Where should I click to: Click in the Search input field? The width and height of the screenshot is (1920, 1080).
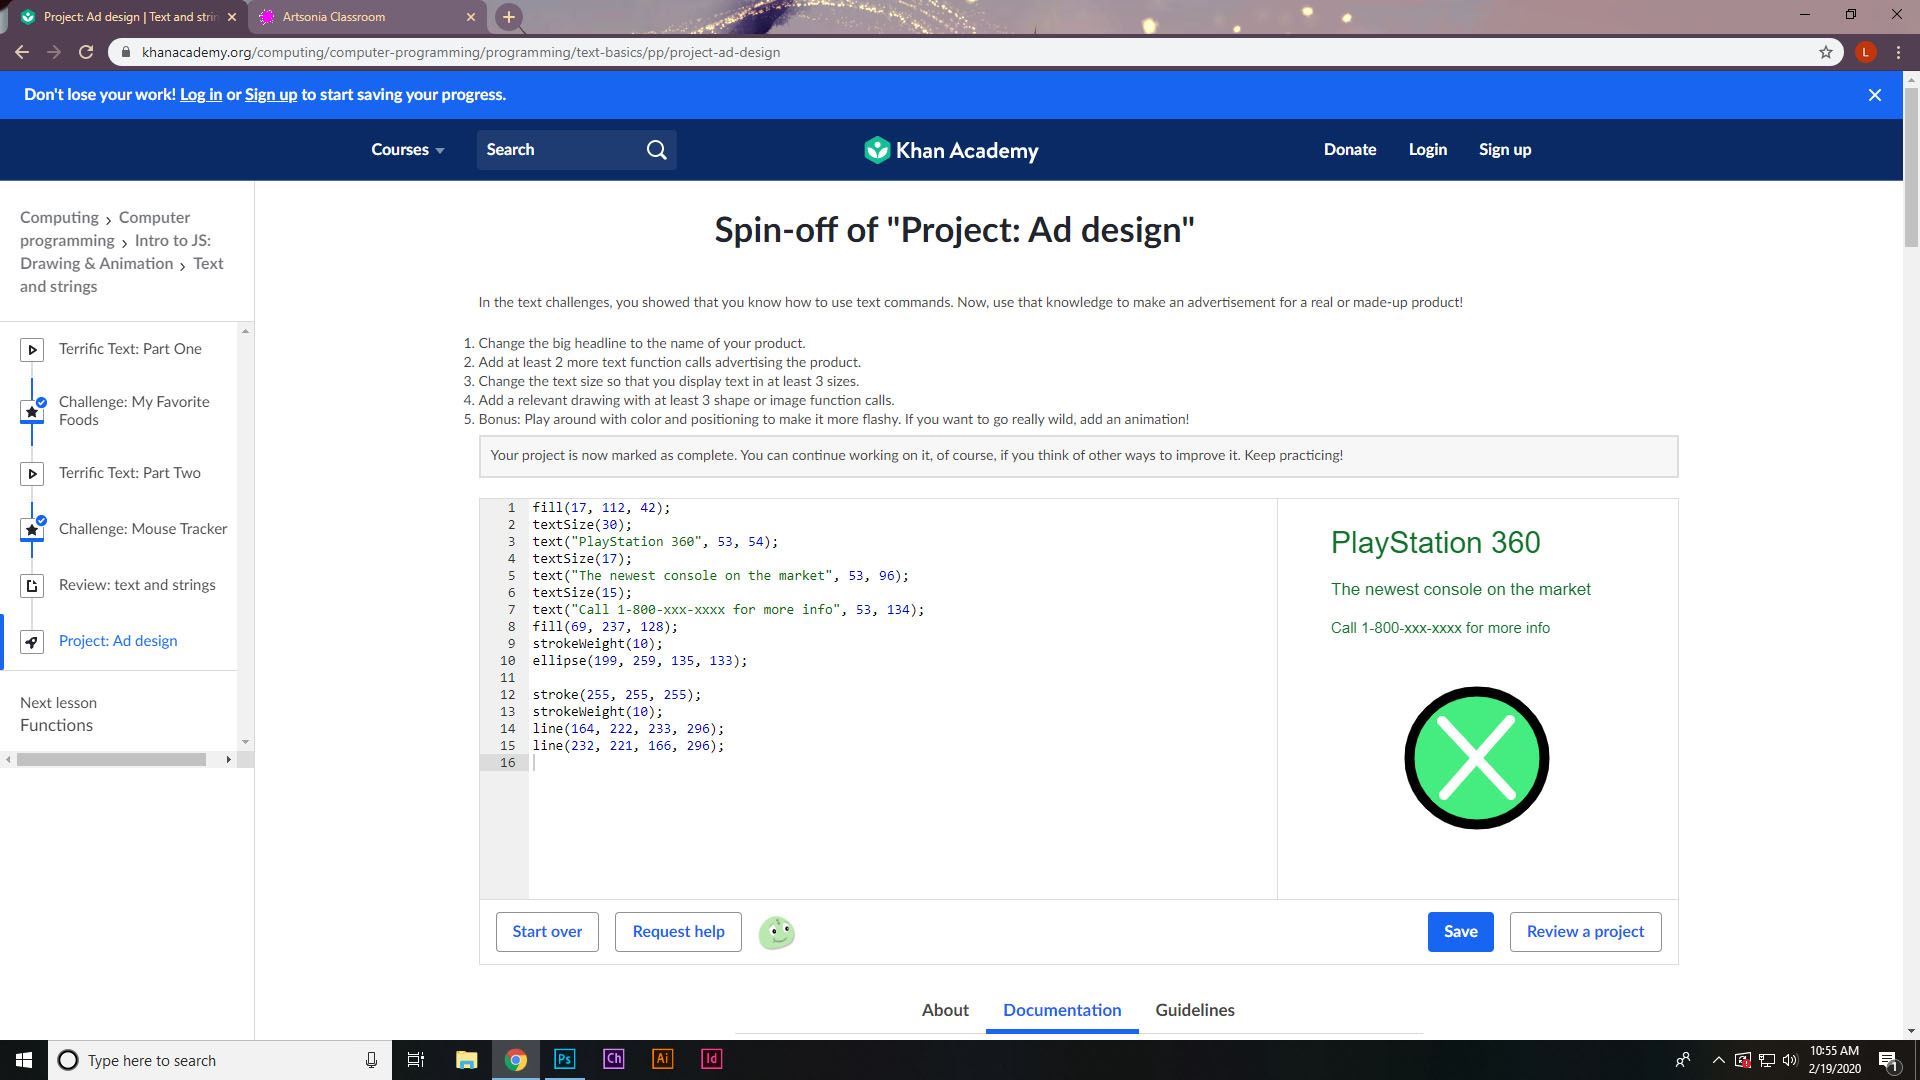[x=560, y=150]
